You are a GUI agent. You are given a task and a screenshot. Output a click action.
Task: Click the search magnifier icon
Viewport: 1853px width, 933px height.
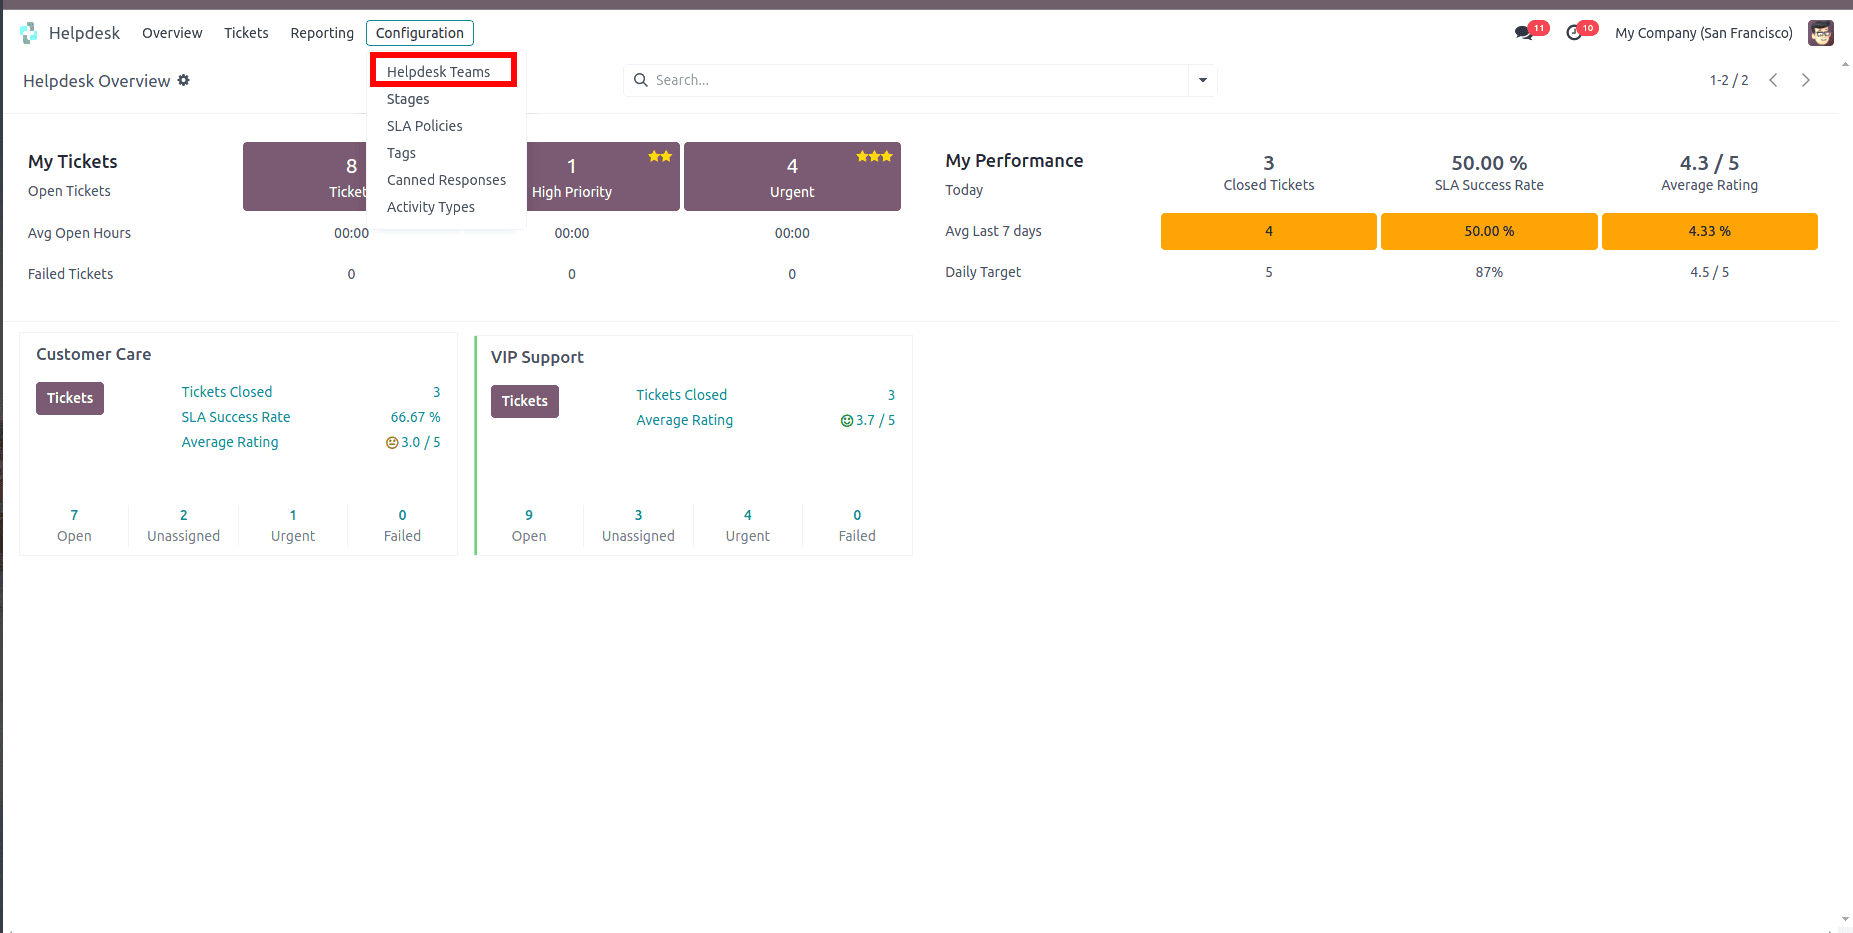click(x=641, y=80)
